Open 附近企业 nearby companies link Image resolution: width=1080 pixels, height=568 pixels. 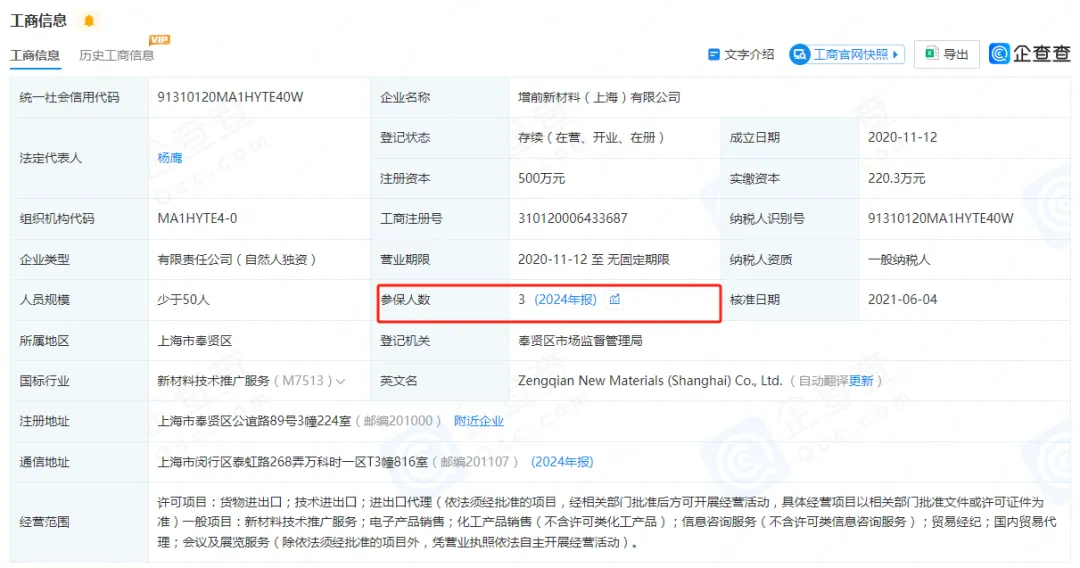479,421
